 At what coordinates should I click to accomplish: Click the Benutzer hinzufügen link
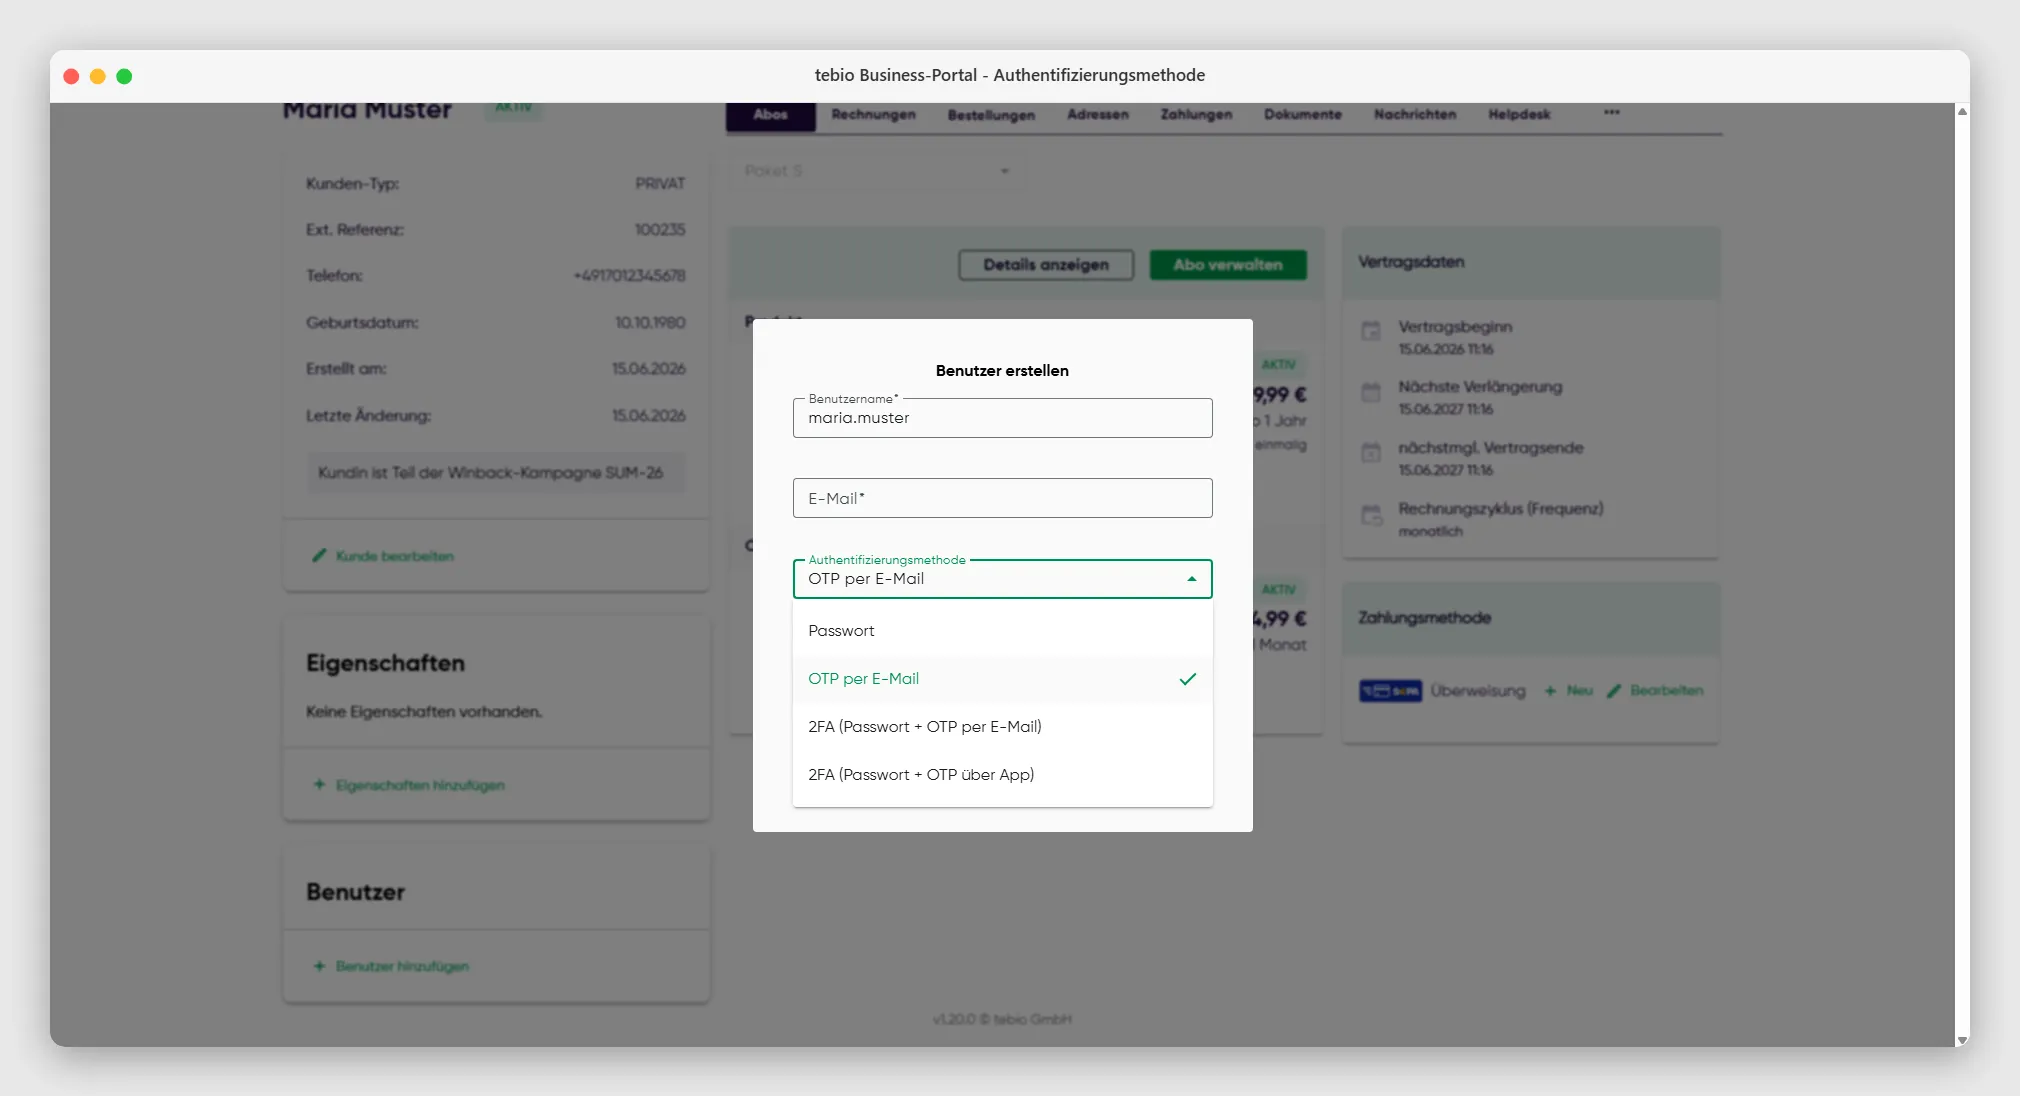pos(402,966)
